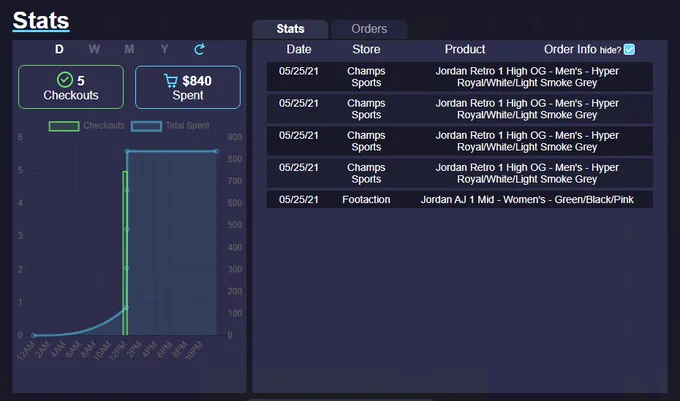Toggle the Total Spent legend blue swatch
This screenshot has width=680, height=401.
point(146,126)
